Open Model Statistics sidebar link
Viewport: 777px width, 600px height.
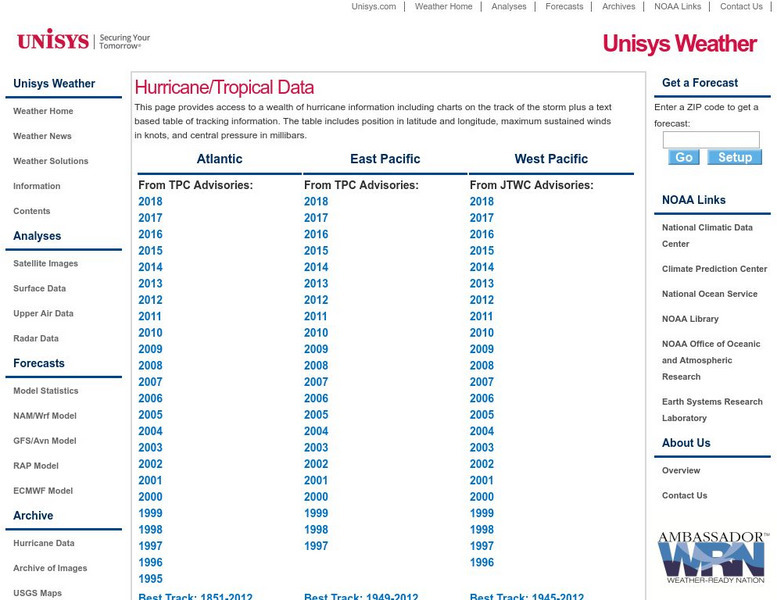click(x=46, y=391)
